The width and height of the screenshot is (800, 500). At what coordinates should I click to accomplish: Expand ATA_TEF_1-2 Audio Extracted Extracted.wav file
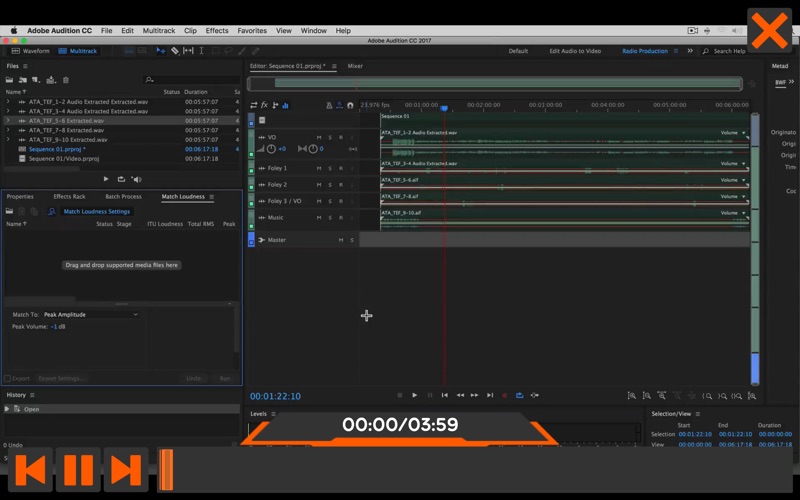(8, 102)
